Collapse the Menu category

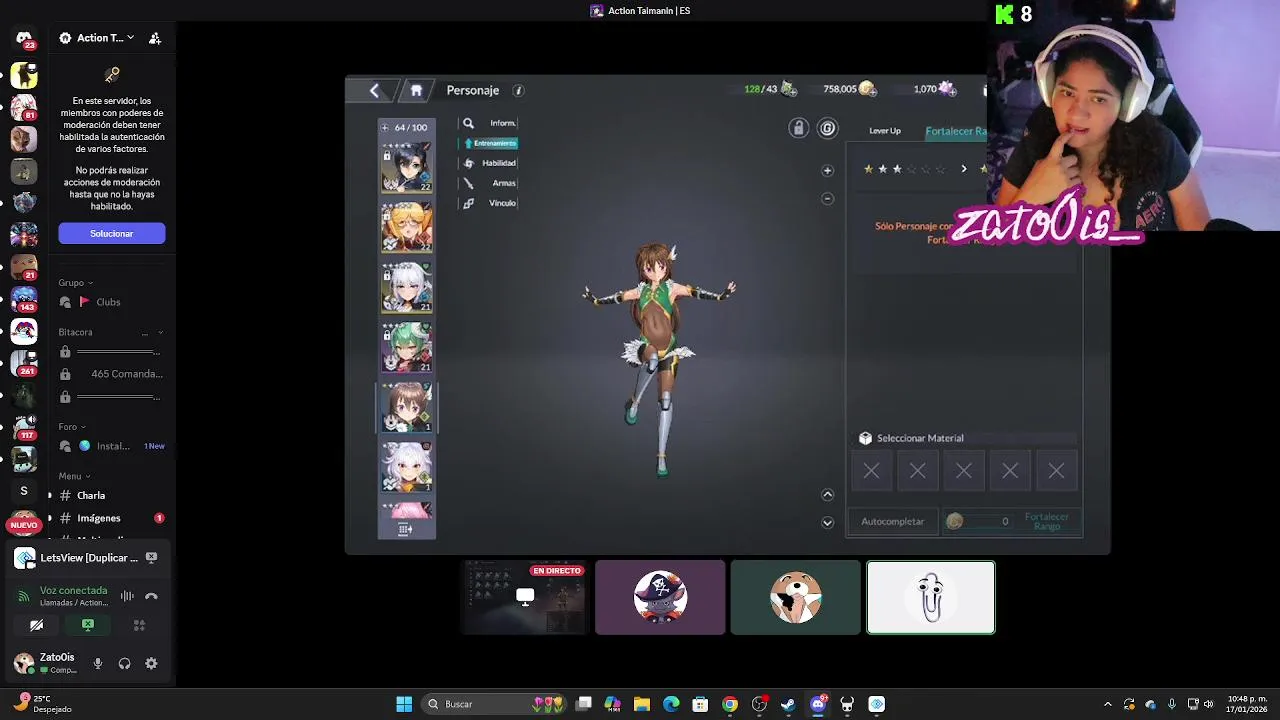pos(74,476)
